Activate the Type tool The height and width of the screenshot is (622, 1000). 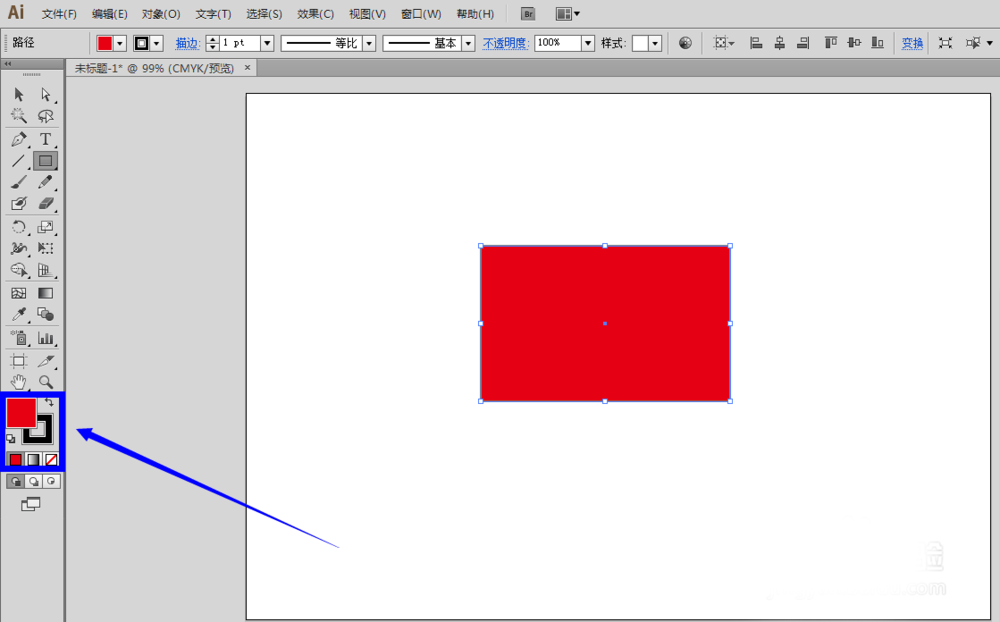[x=45, y=139]
